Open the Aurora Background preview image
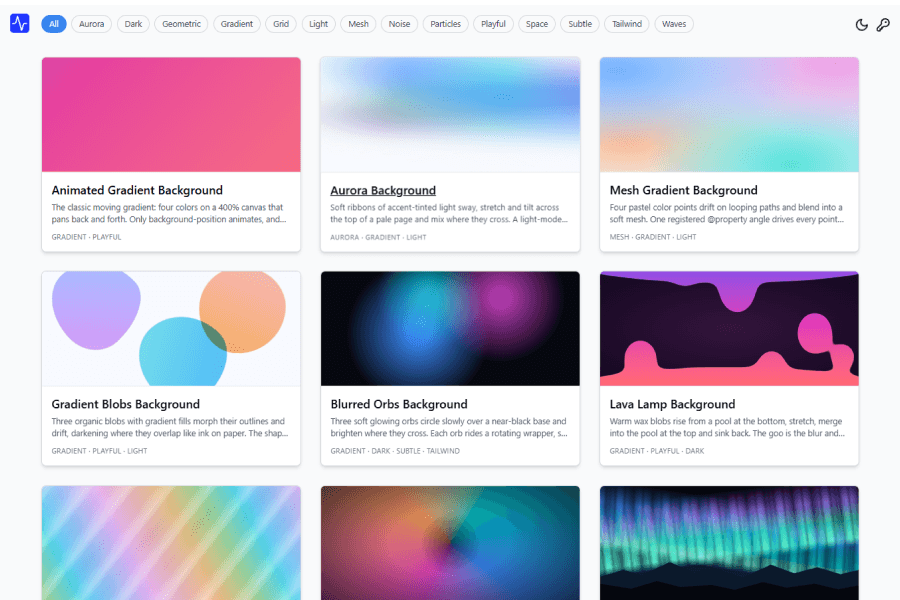The image size is (900, 600). tap(450, 114)
